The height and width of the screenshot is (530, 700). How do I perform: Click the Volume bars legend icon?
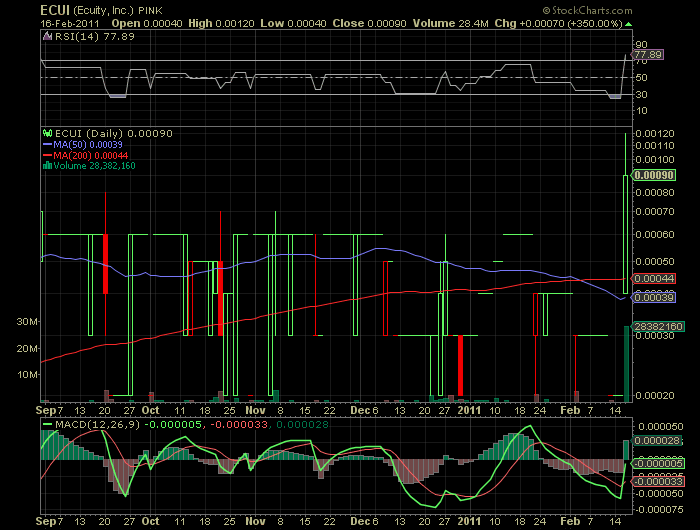47,166
